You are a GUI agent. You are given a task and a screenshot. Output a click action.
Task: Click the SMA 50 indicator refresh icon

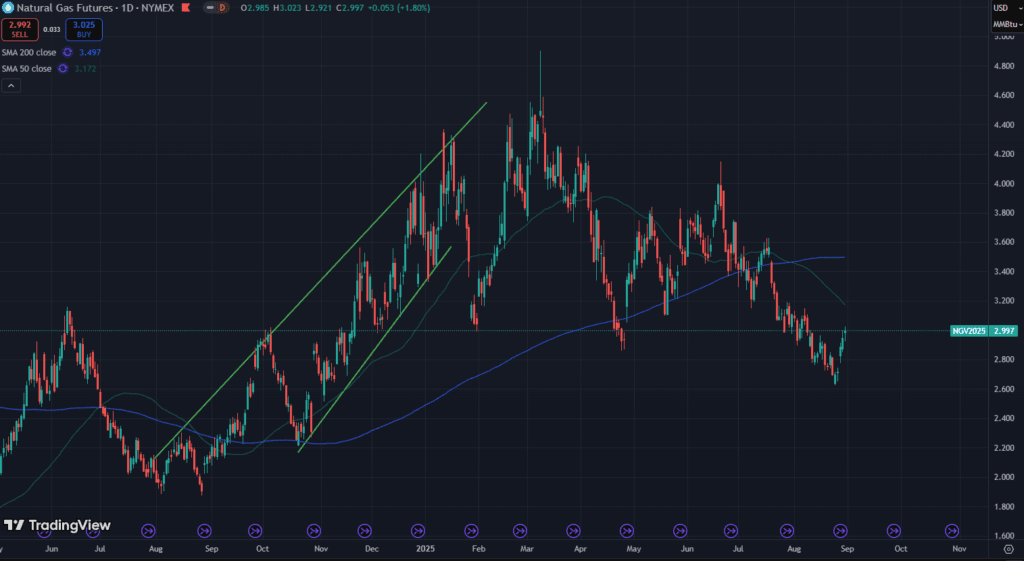(62, 68)
